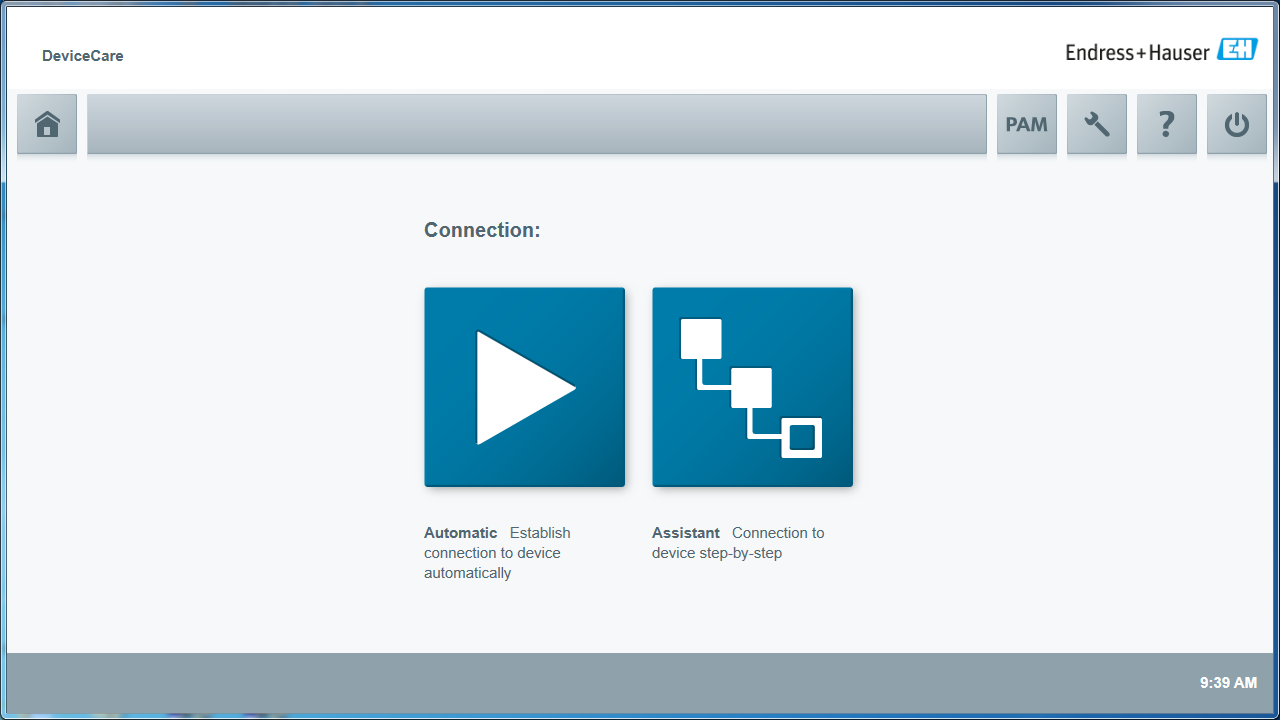Viewport: 1280px width, 720px height.
Task: Click hollow square node in Assistant tile
Action: click(802, 438)
